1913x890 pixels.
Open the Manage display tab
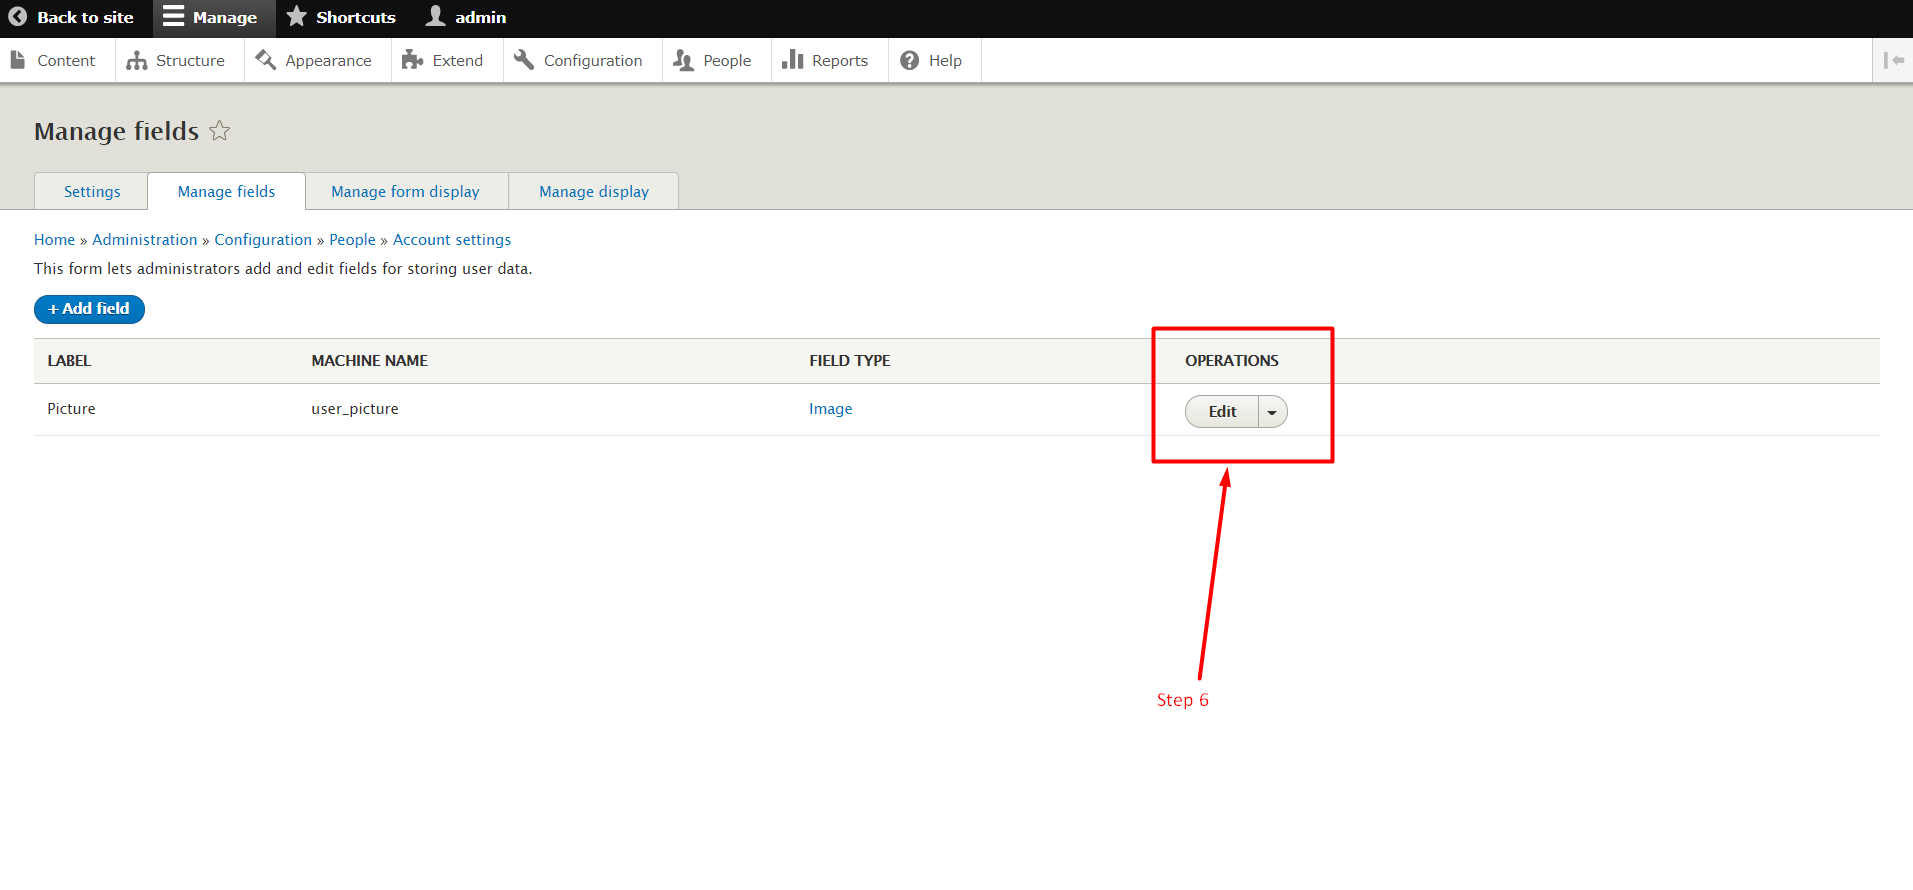pos(594,191)
